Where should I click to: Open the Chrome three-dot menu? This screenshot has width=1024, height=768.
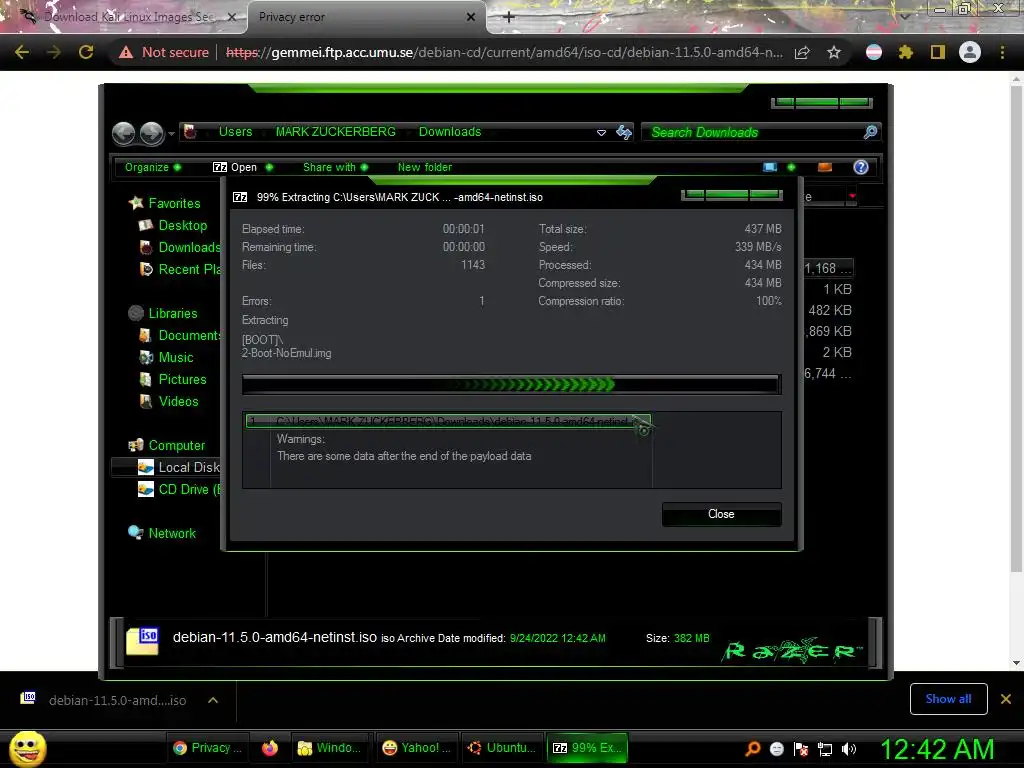pyautogui.click(x=1002, y=52)
